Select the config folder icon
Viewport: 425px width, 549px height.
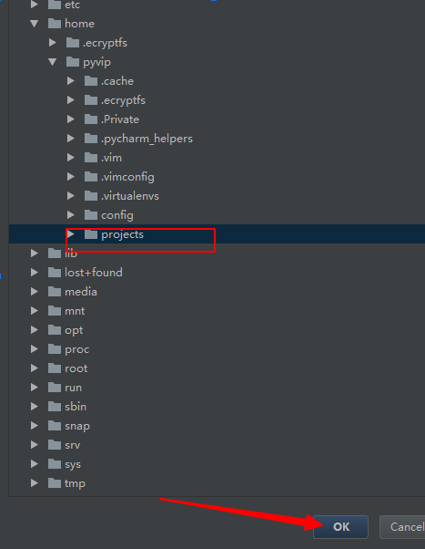coord(91,215)
